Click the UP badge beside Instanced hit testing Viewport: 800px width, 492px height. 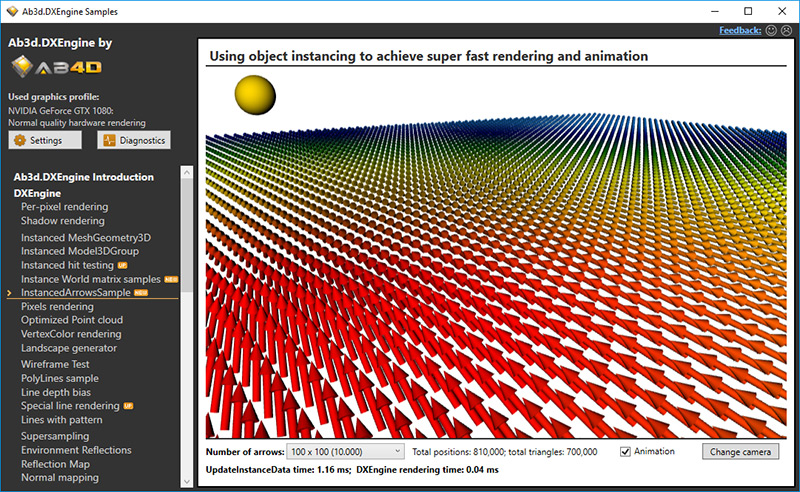(122, 265)
